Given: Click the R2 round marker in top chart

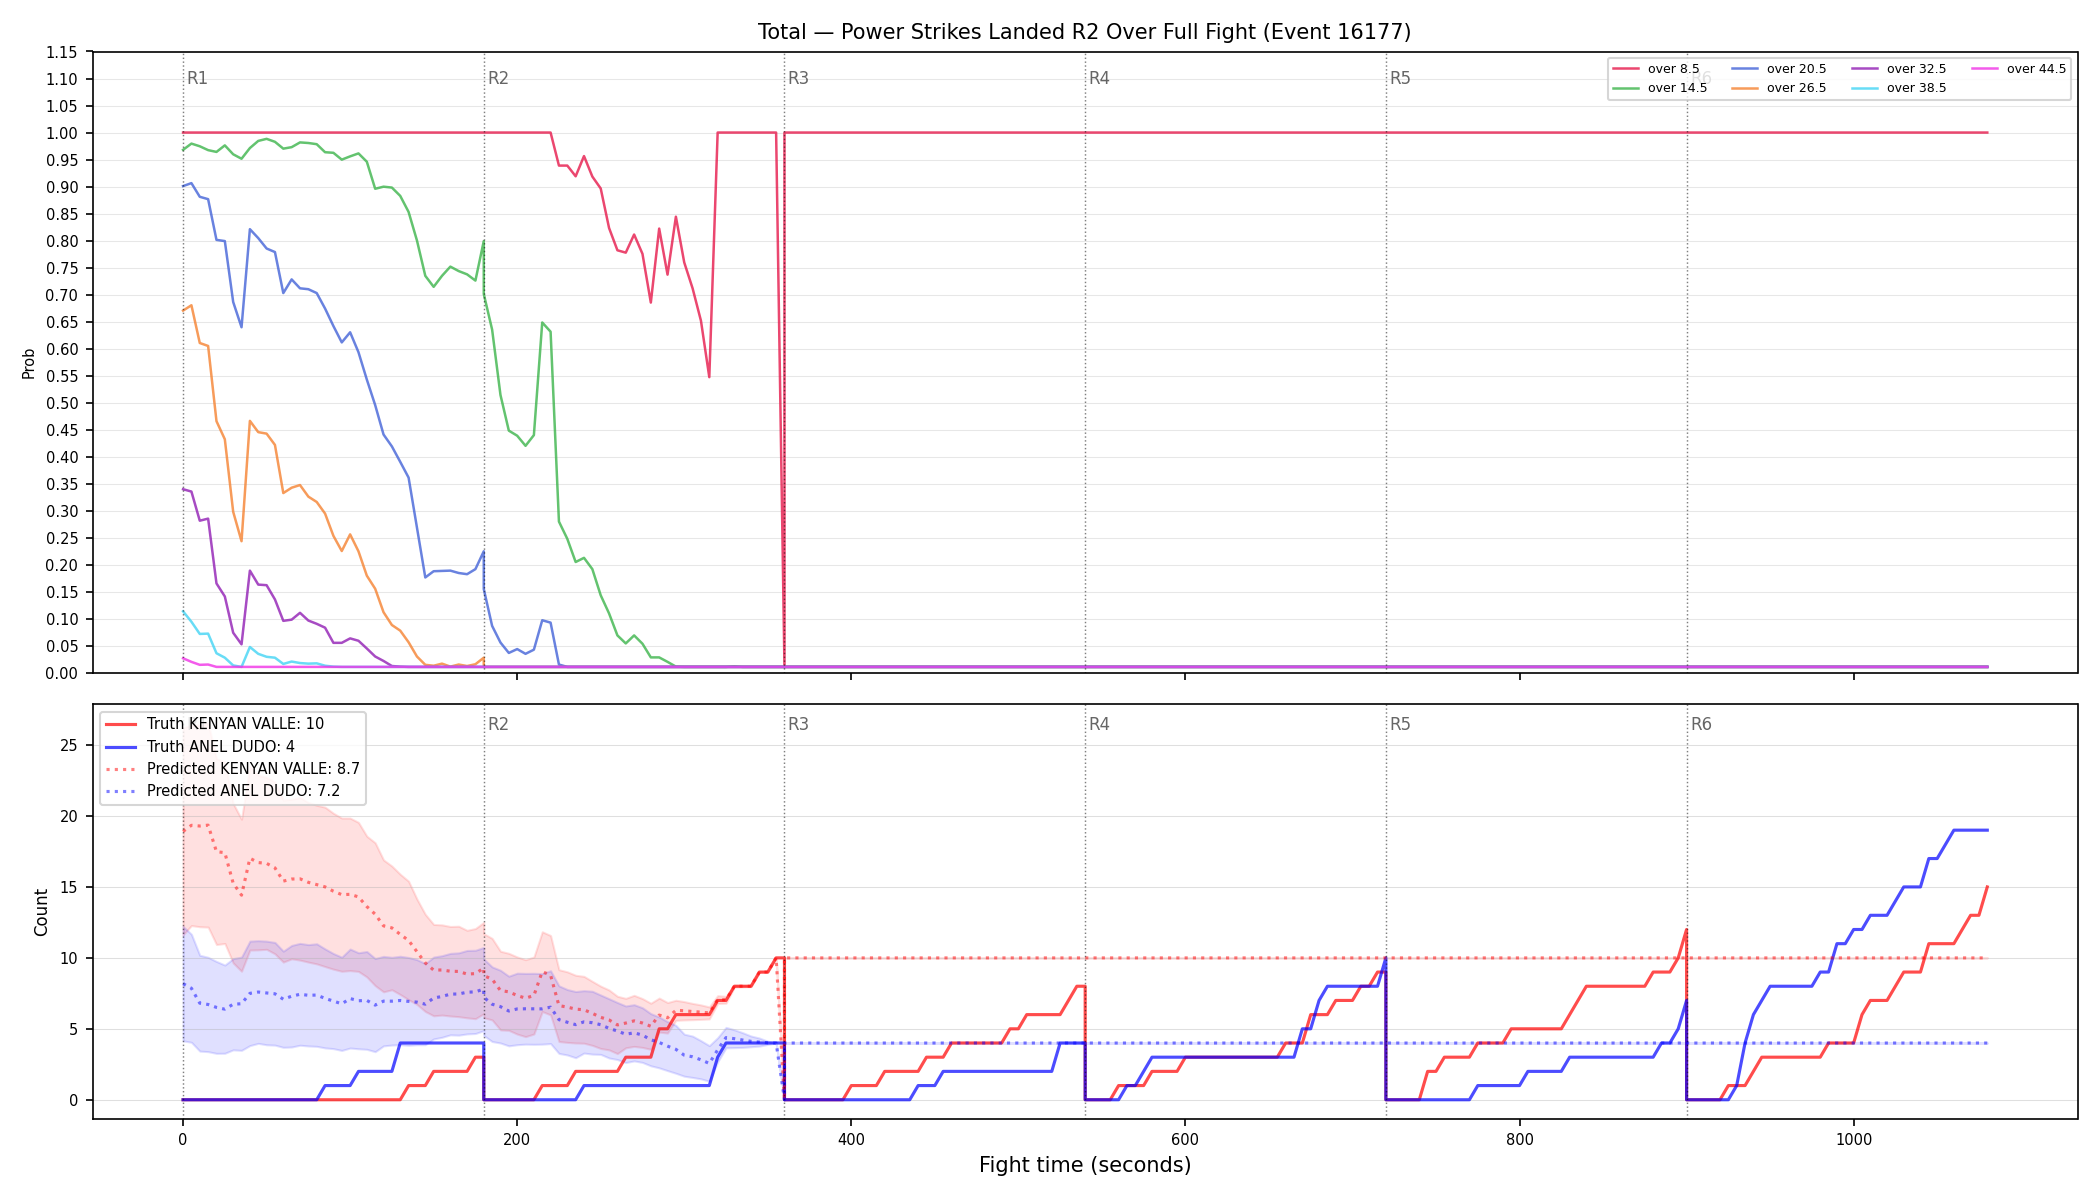Looking at the screenshot, I should pos(498,78).
